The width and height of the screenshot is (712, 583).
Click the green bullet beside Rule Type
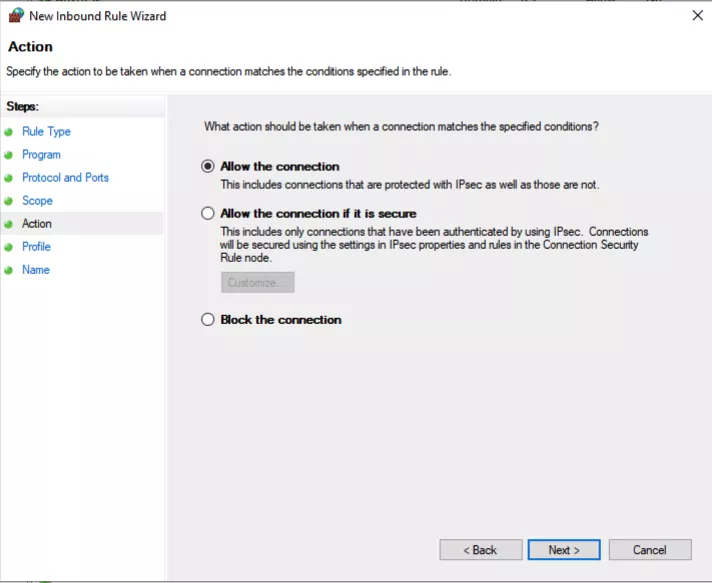pyautogui.click(x=9, y=132)
